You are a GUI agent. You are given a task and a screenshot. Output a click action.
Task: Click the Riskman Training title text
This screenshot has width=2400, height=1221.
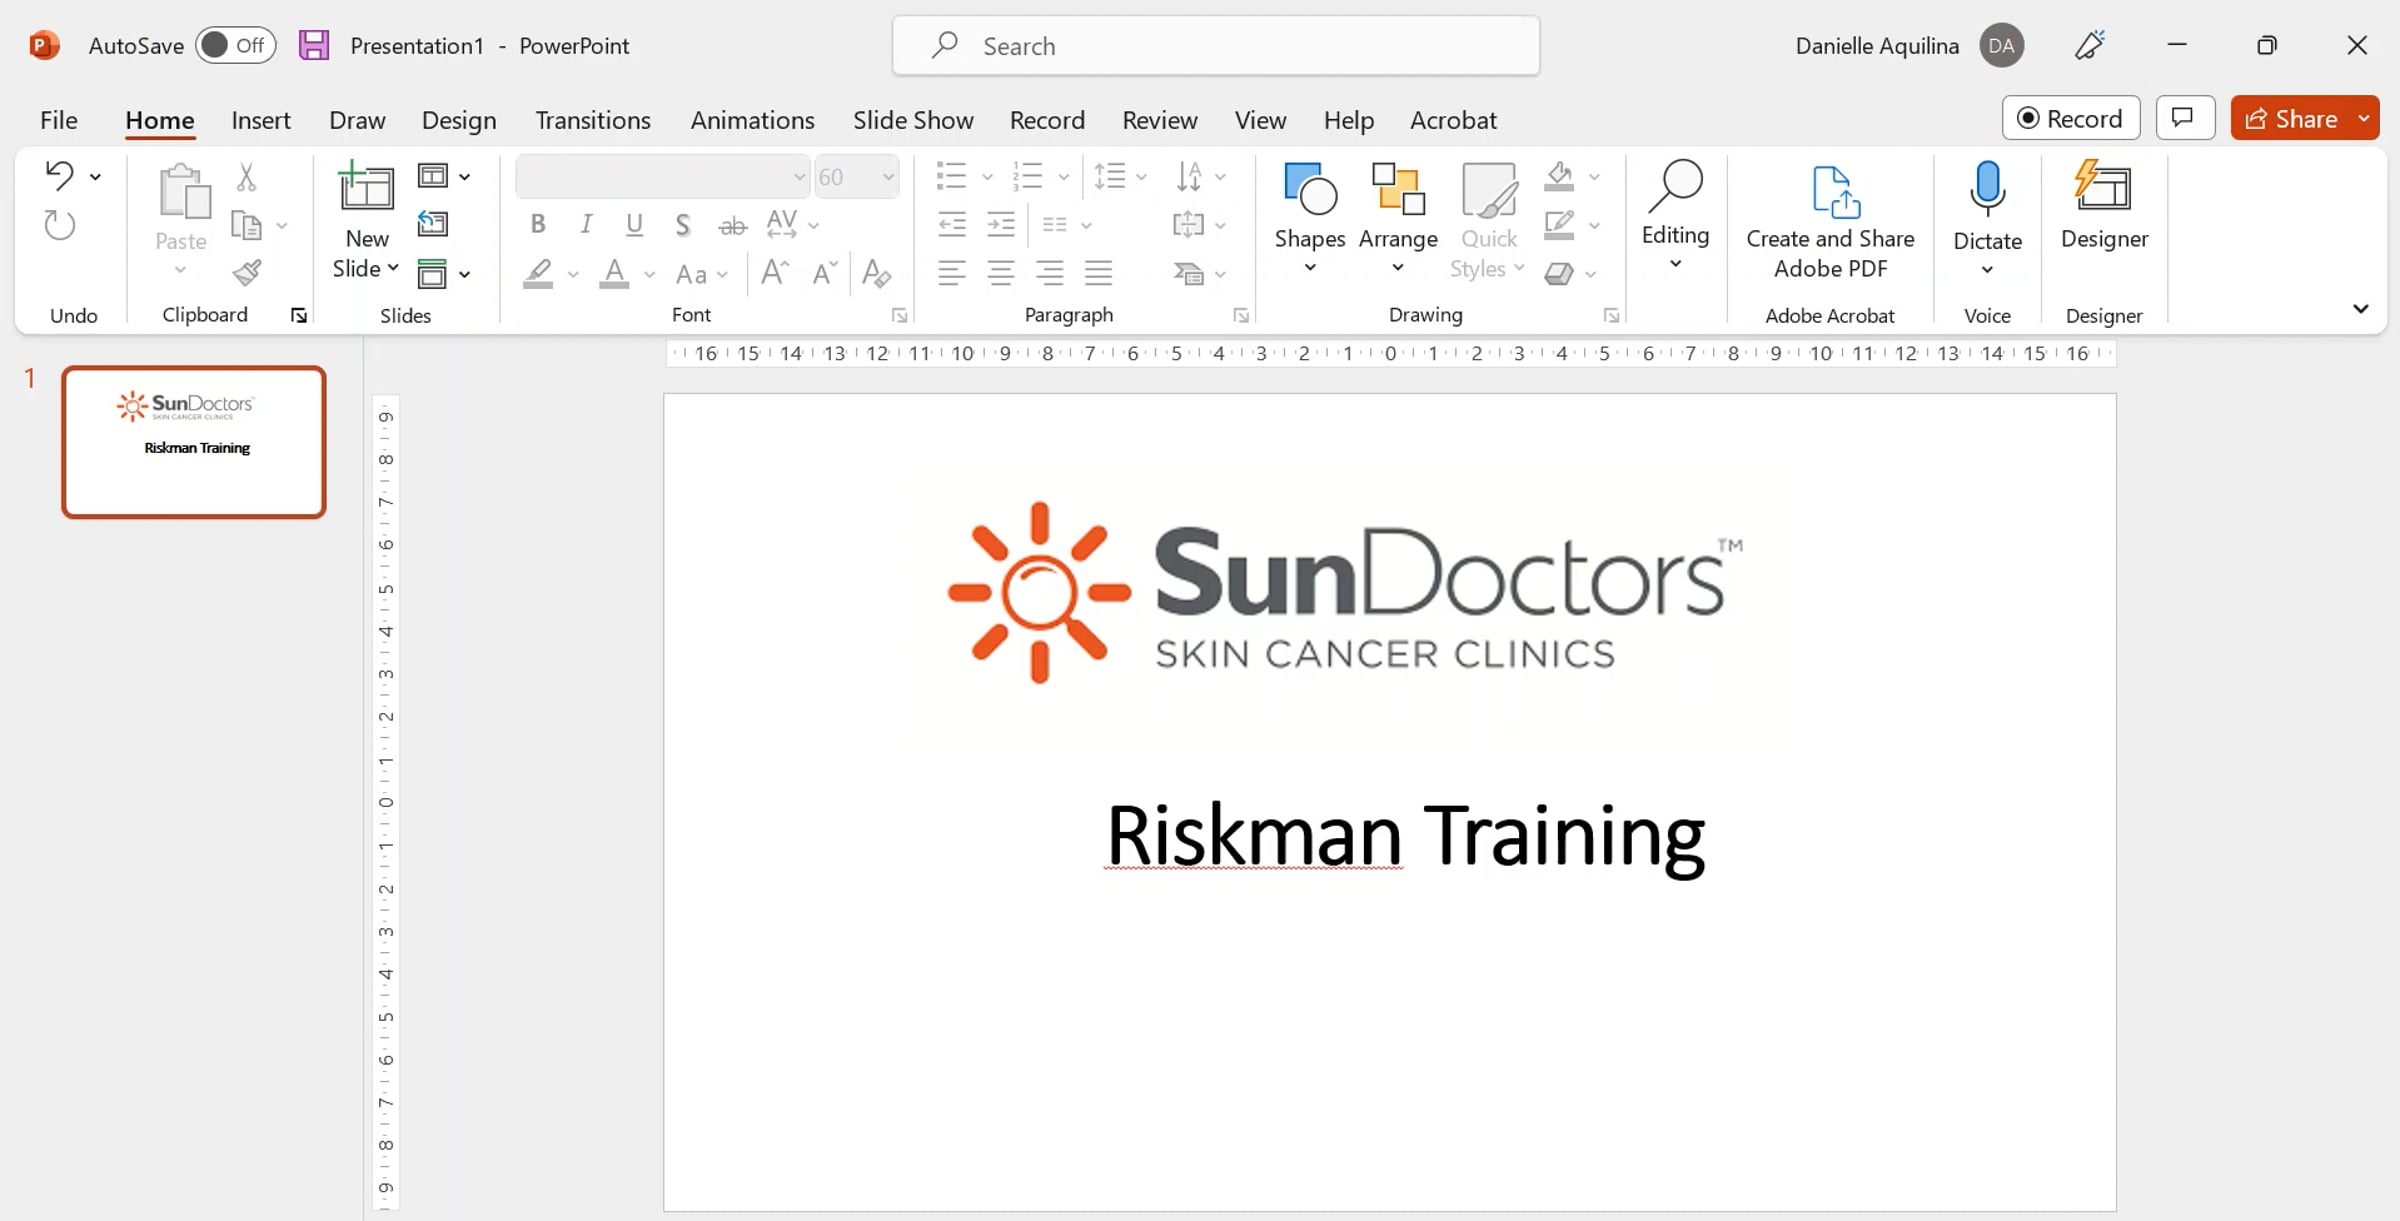(1405, 836)
